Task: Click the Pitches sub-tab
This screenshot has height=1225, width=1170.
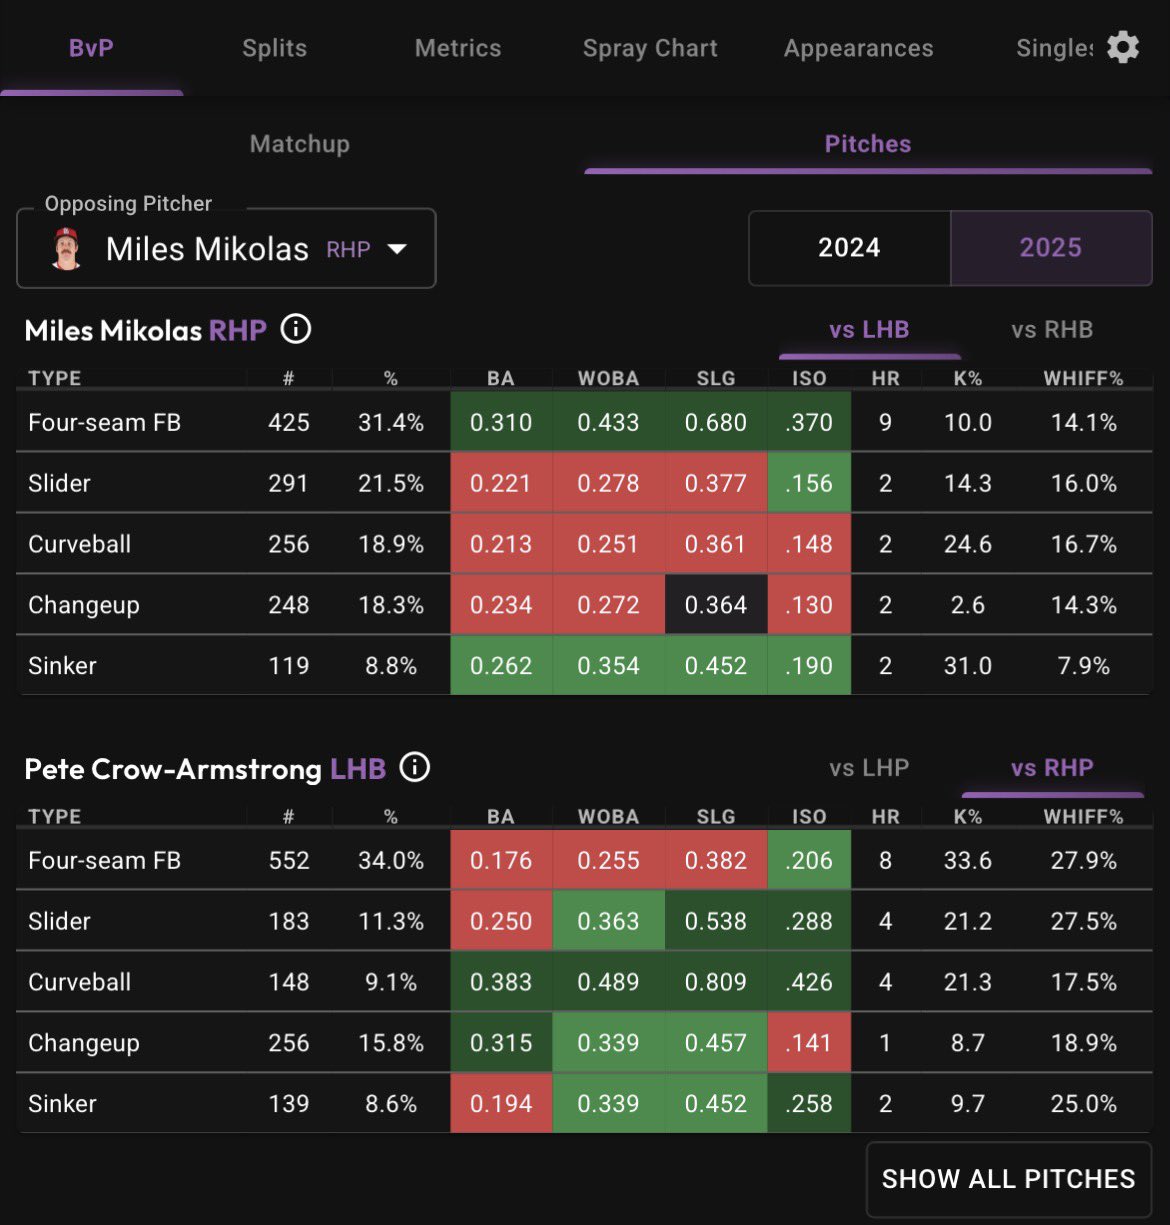Action: 867,144
